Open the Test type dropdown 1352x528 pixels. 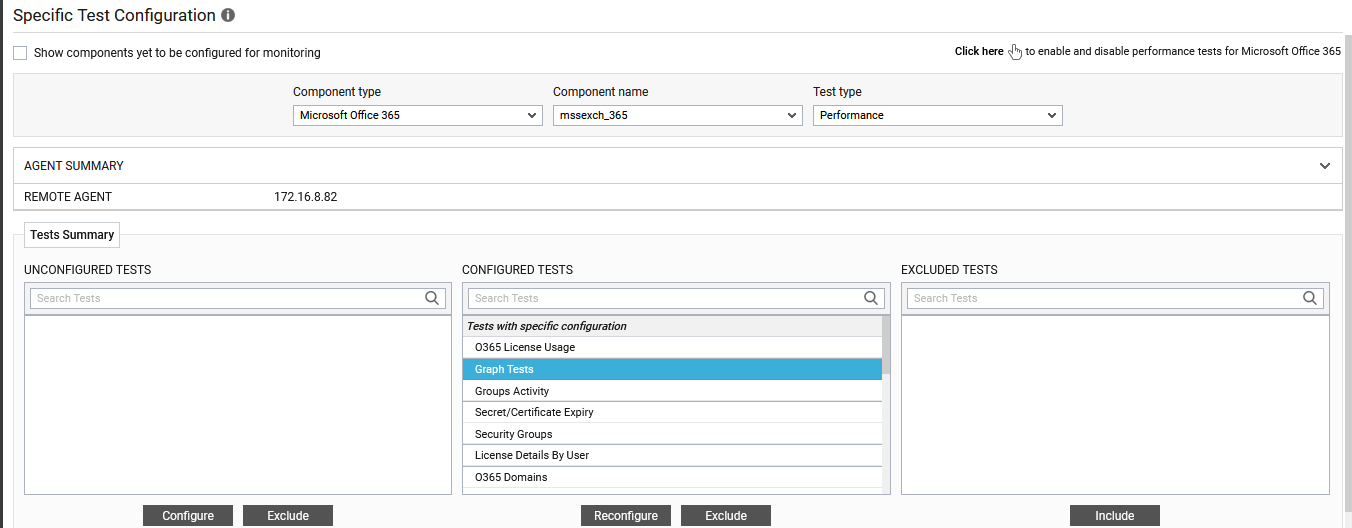tap(938, 115)
